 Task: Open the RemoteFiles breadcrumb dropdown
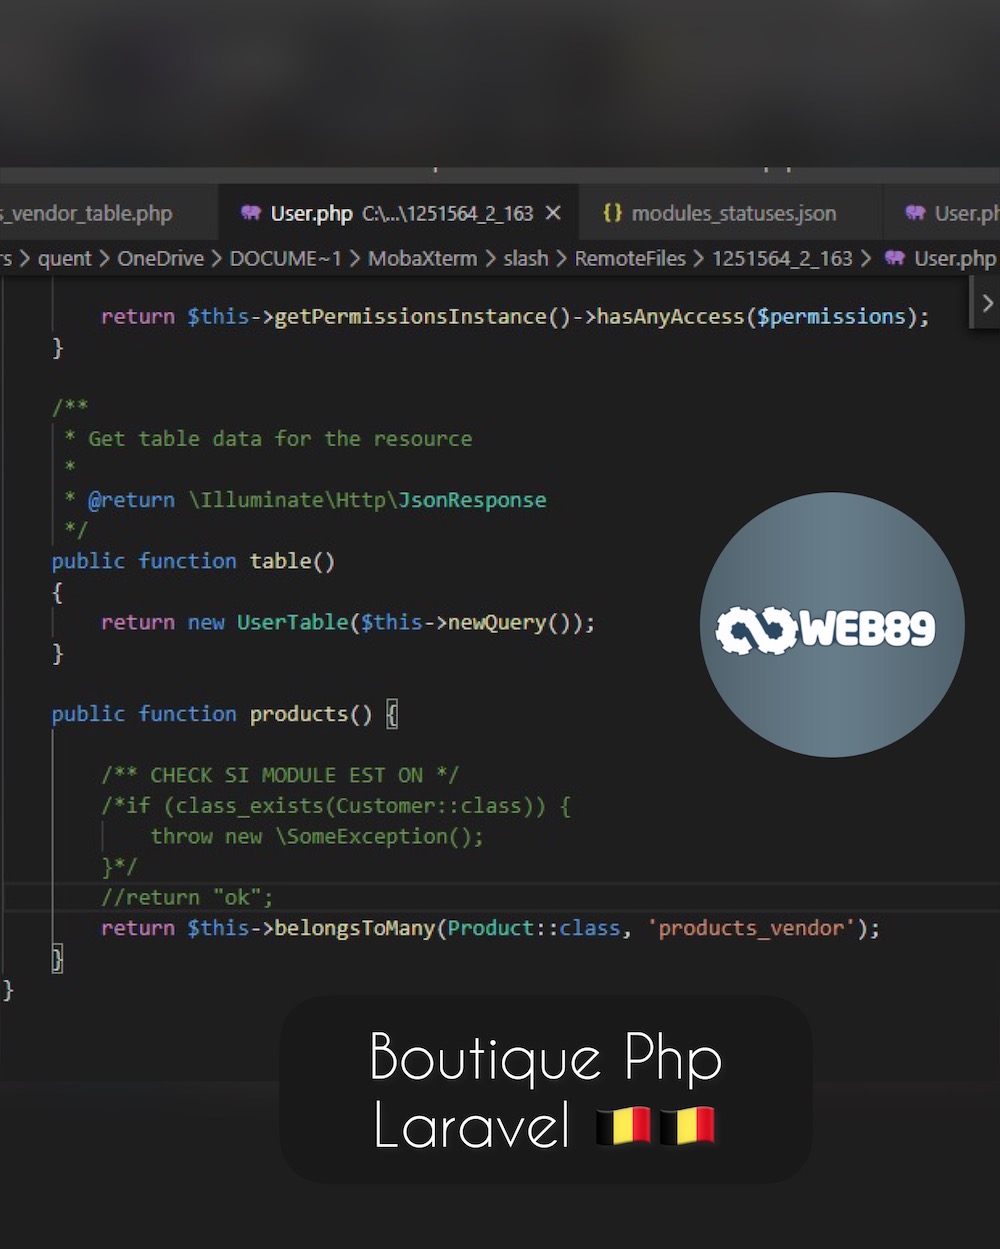tap(630, 258)
